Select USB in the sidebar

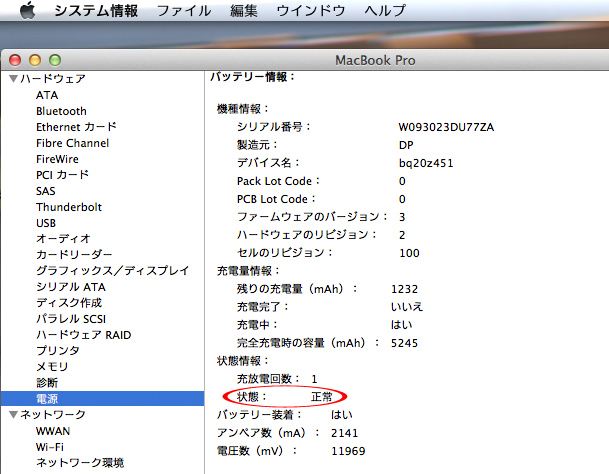[x=46, y=223]
